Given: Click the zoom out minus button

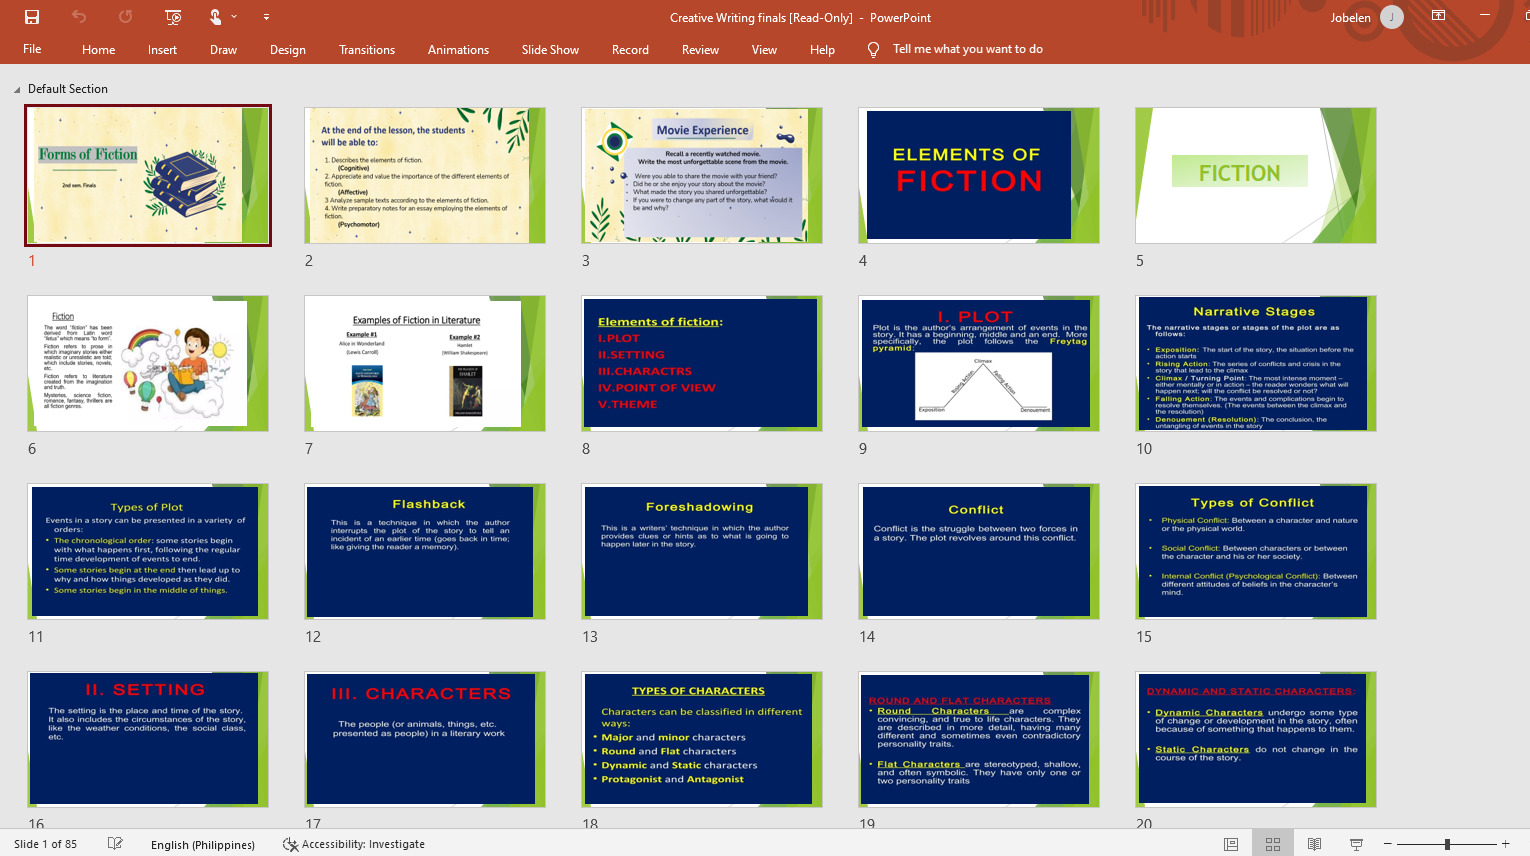Looking at the screenshot, I should pyautogui.click(x=1387, y=844).
